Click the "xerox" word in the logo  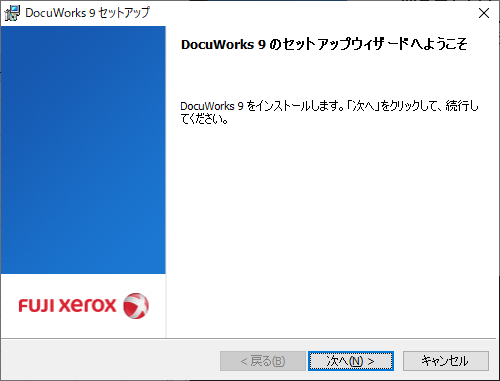88,306
